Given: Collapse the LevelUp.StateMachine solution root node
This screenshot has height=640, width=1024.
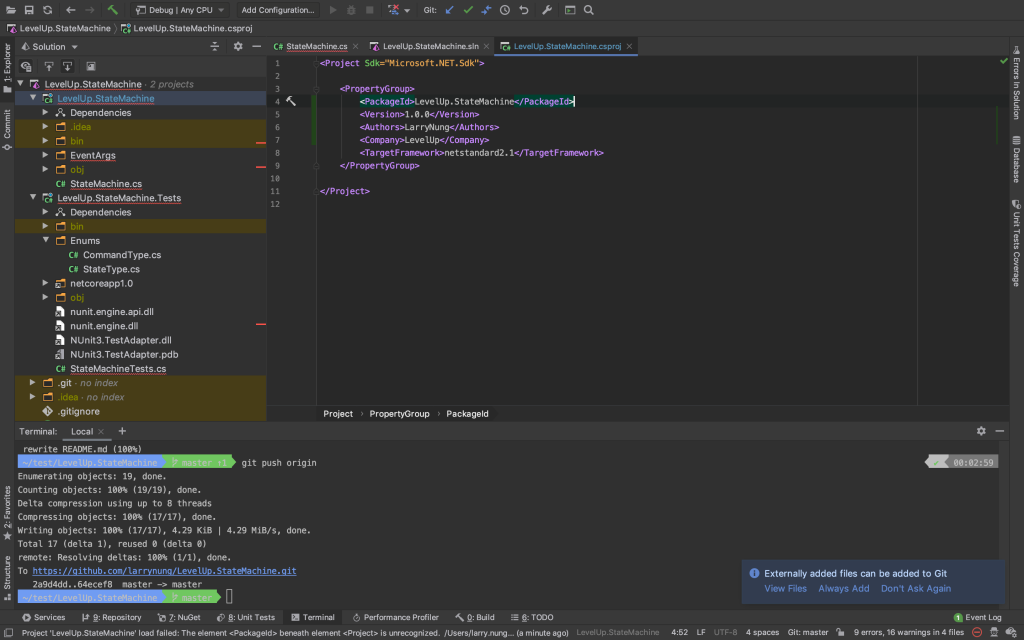Looking at the screenshot, I should [x=20, y=84].
